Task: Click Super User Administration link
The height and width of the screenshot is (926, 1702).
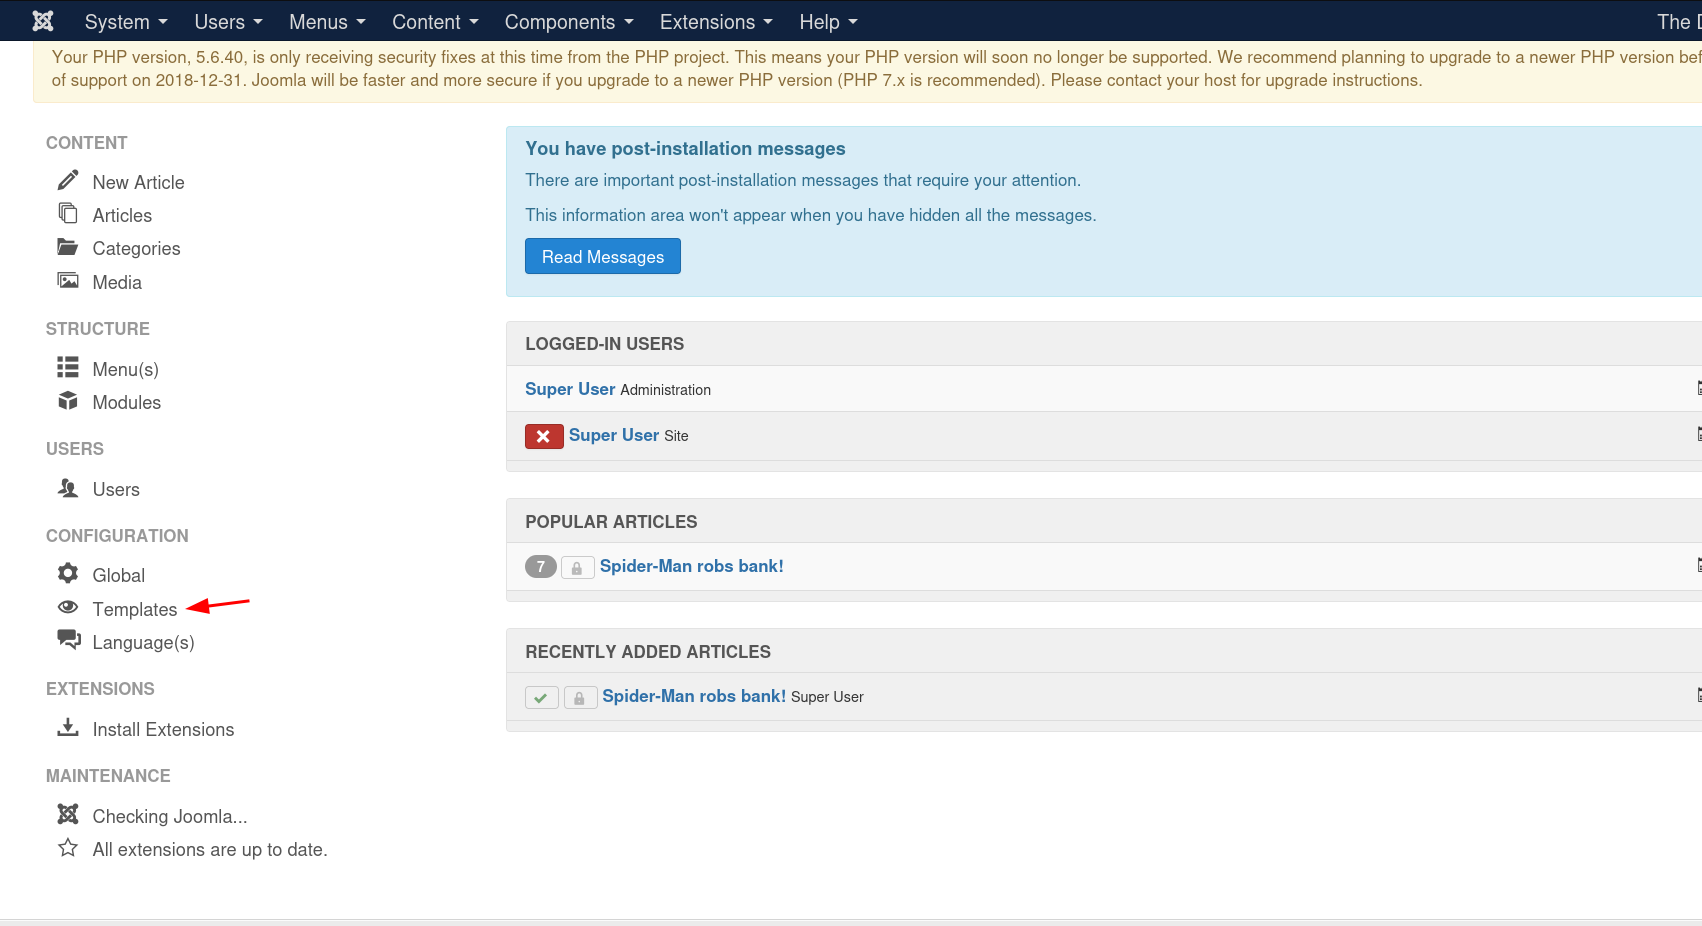Action: click(x=570, y=389)
